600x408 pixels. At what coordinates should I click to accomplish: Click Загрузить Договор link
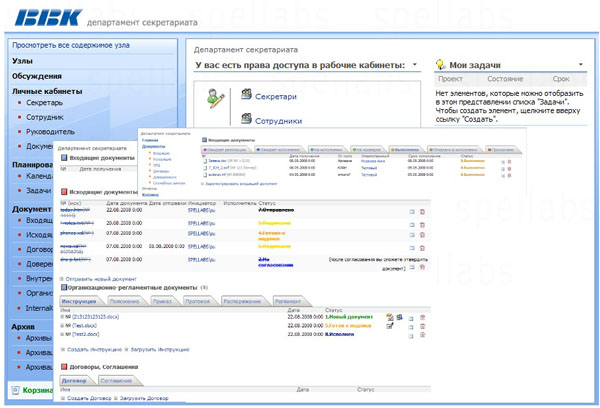144,398
